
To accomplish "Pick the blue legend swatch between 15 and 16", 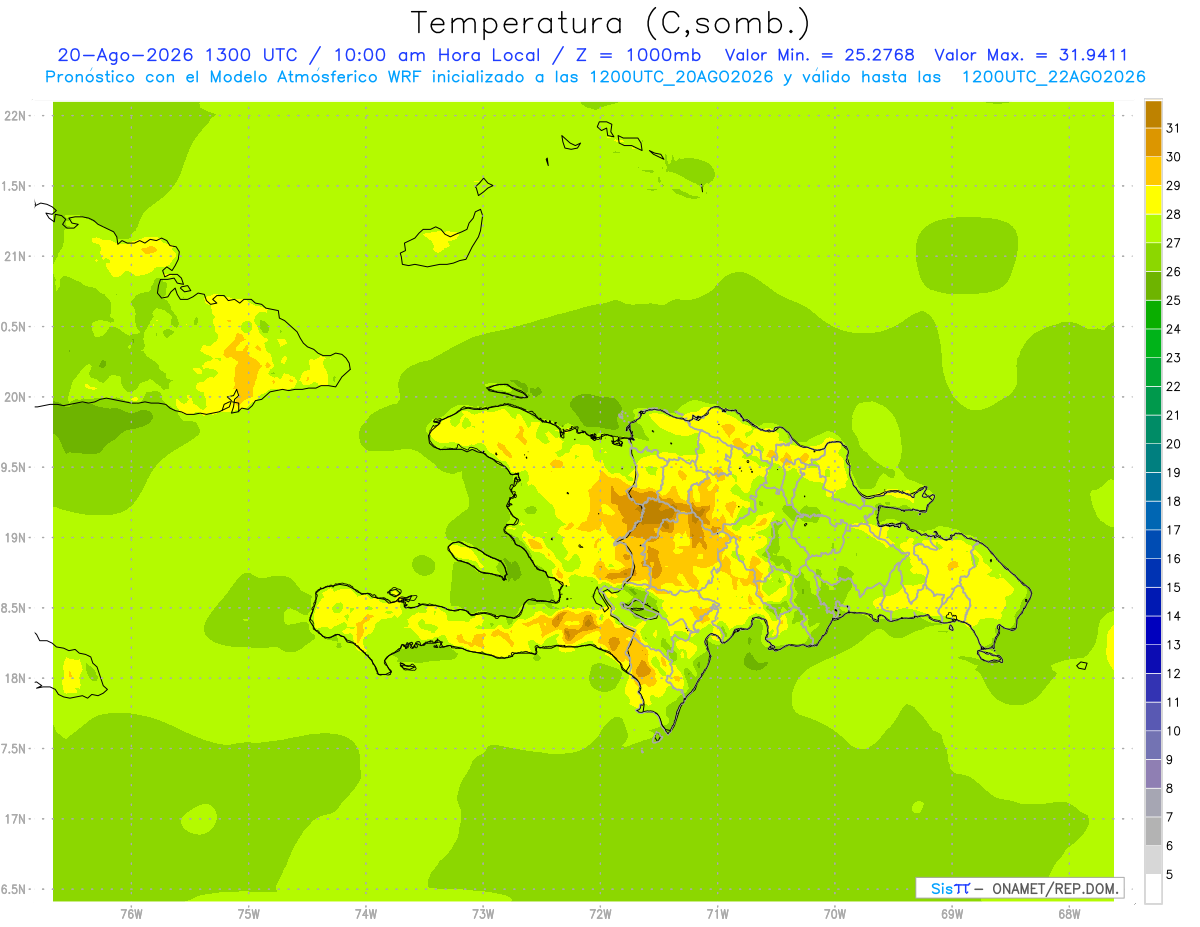I will pyautogui.click(x=1153, y=573).
